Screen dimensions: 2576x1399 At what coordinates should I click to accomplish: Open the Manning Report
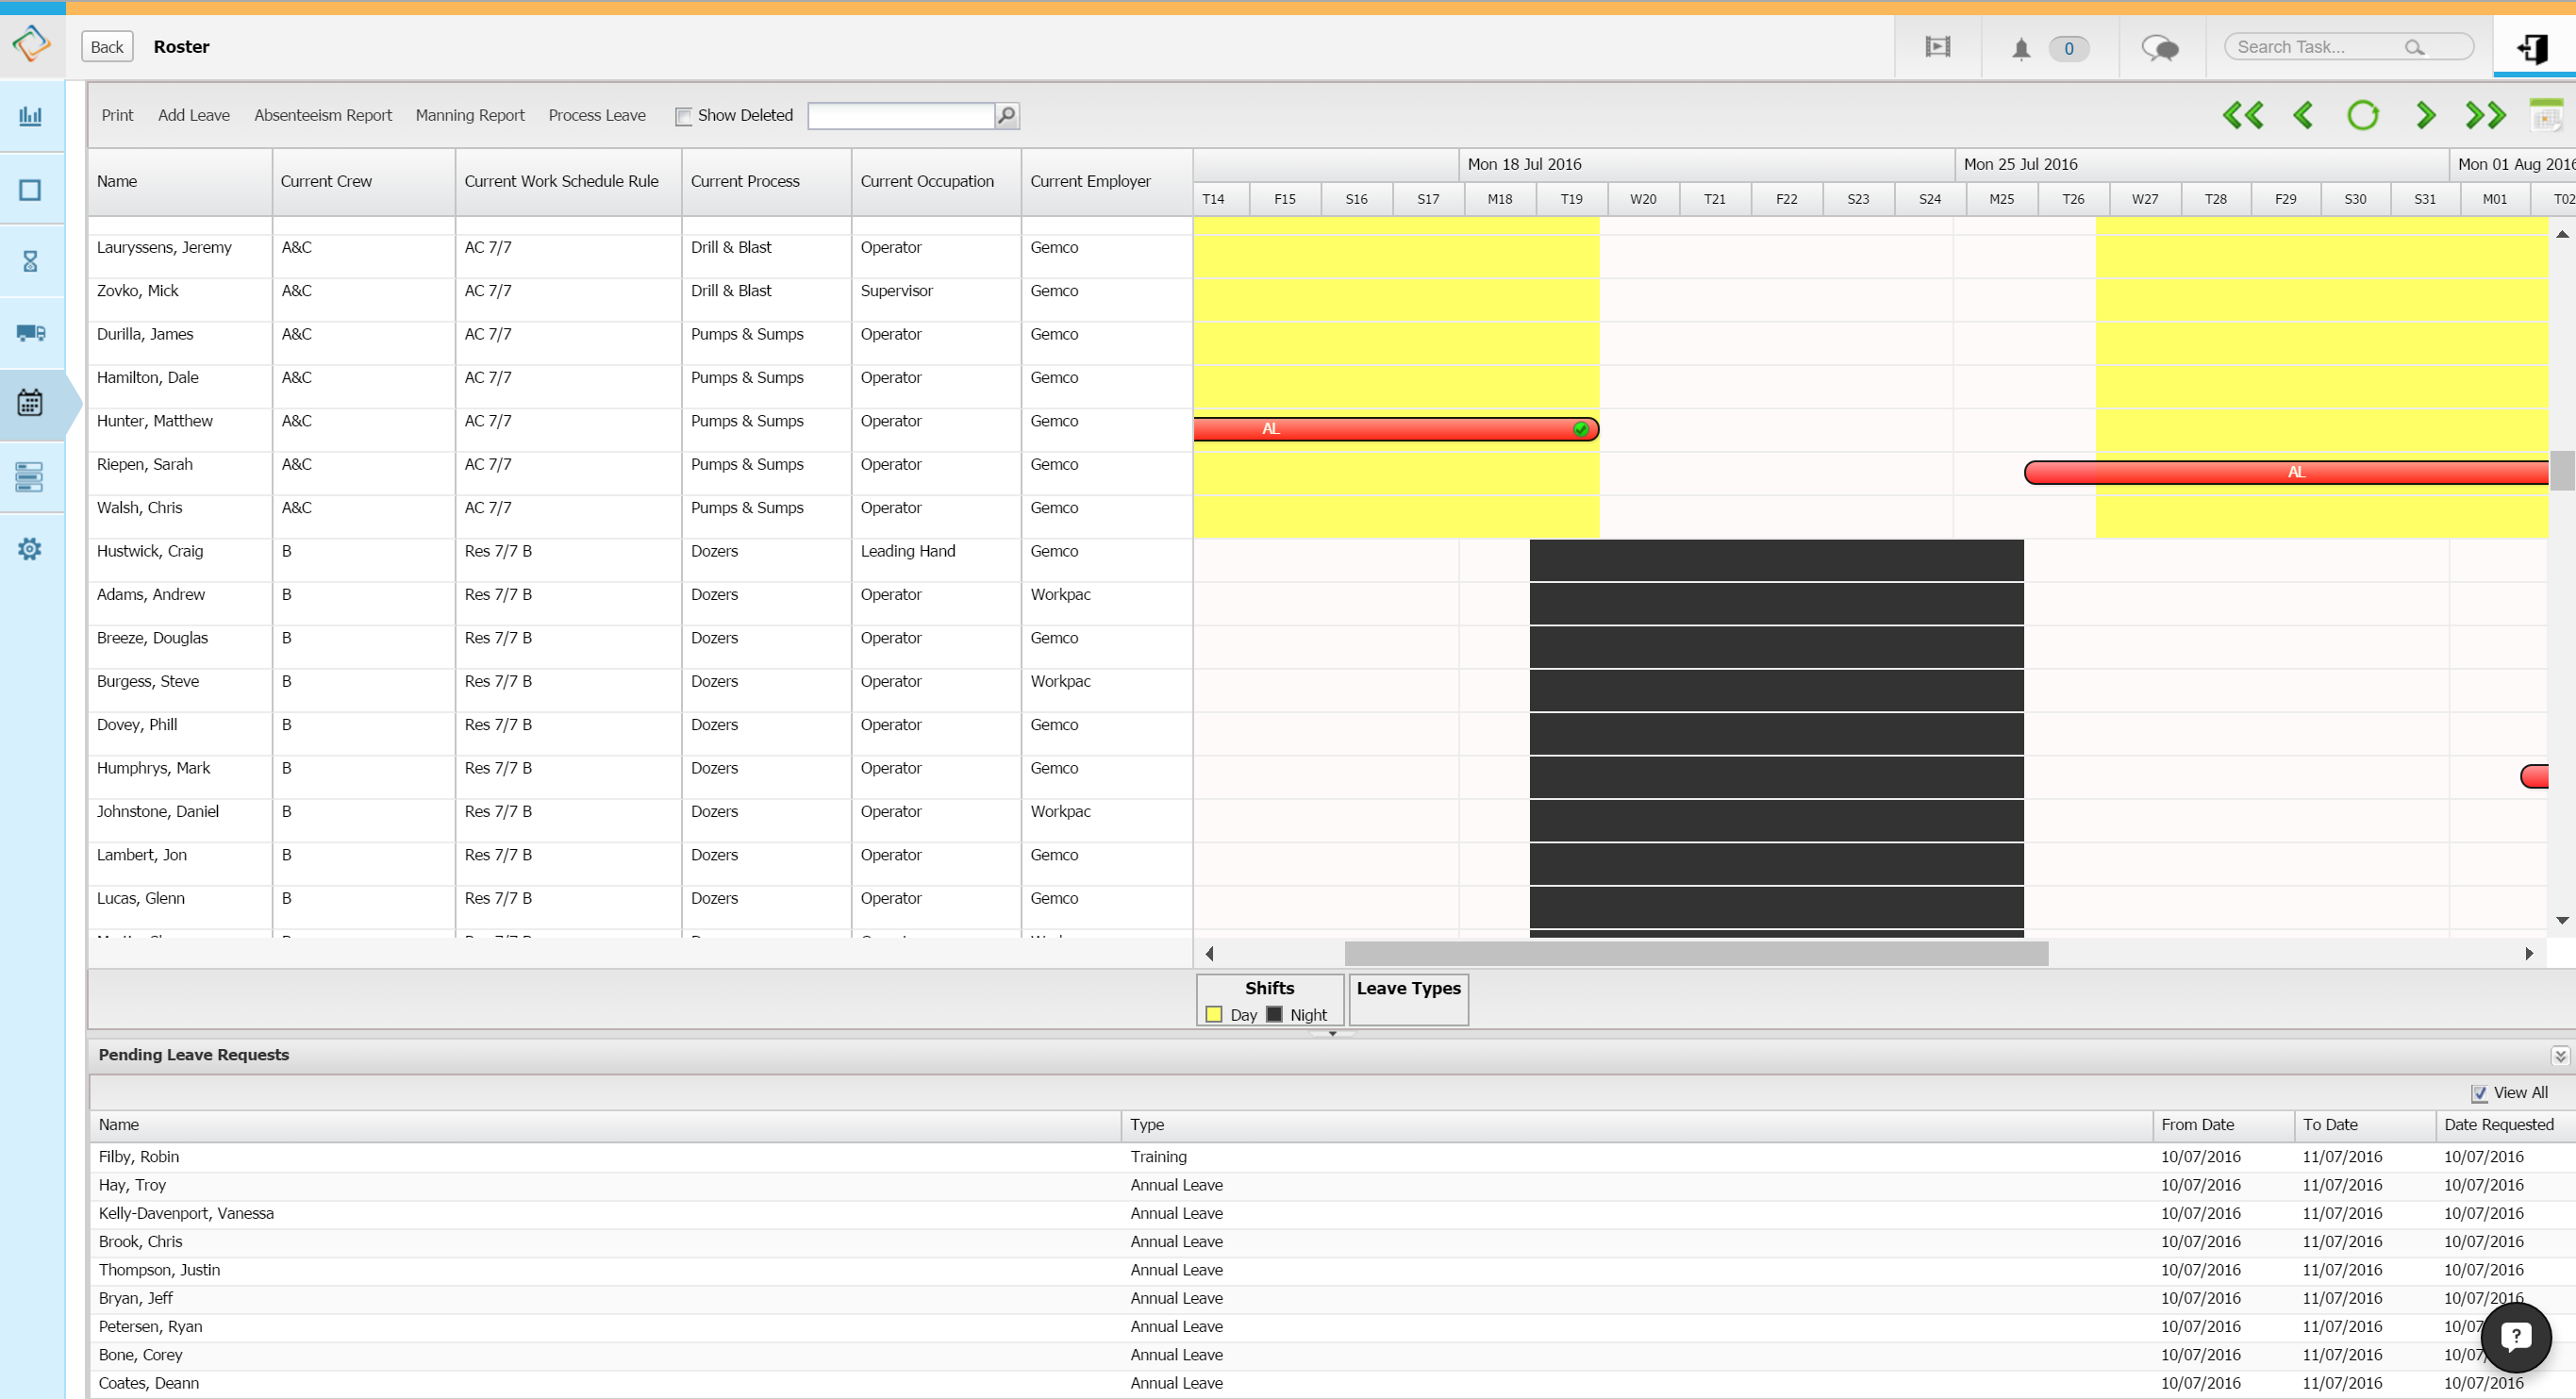pyautogui.click(x=470, y=115)
